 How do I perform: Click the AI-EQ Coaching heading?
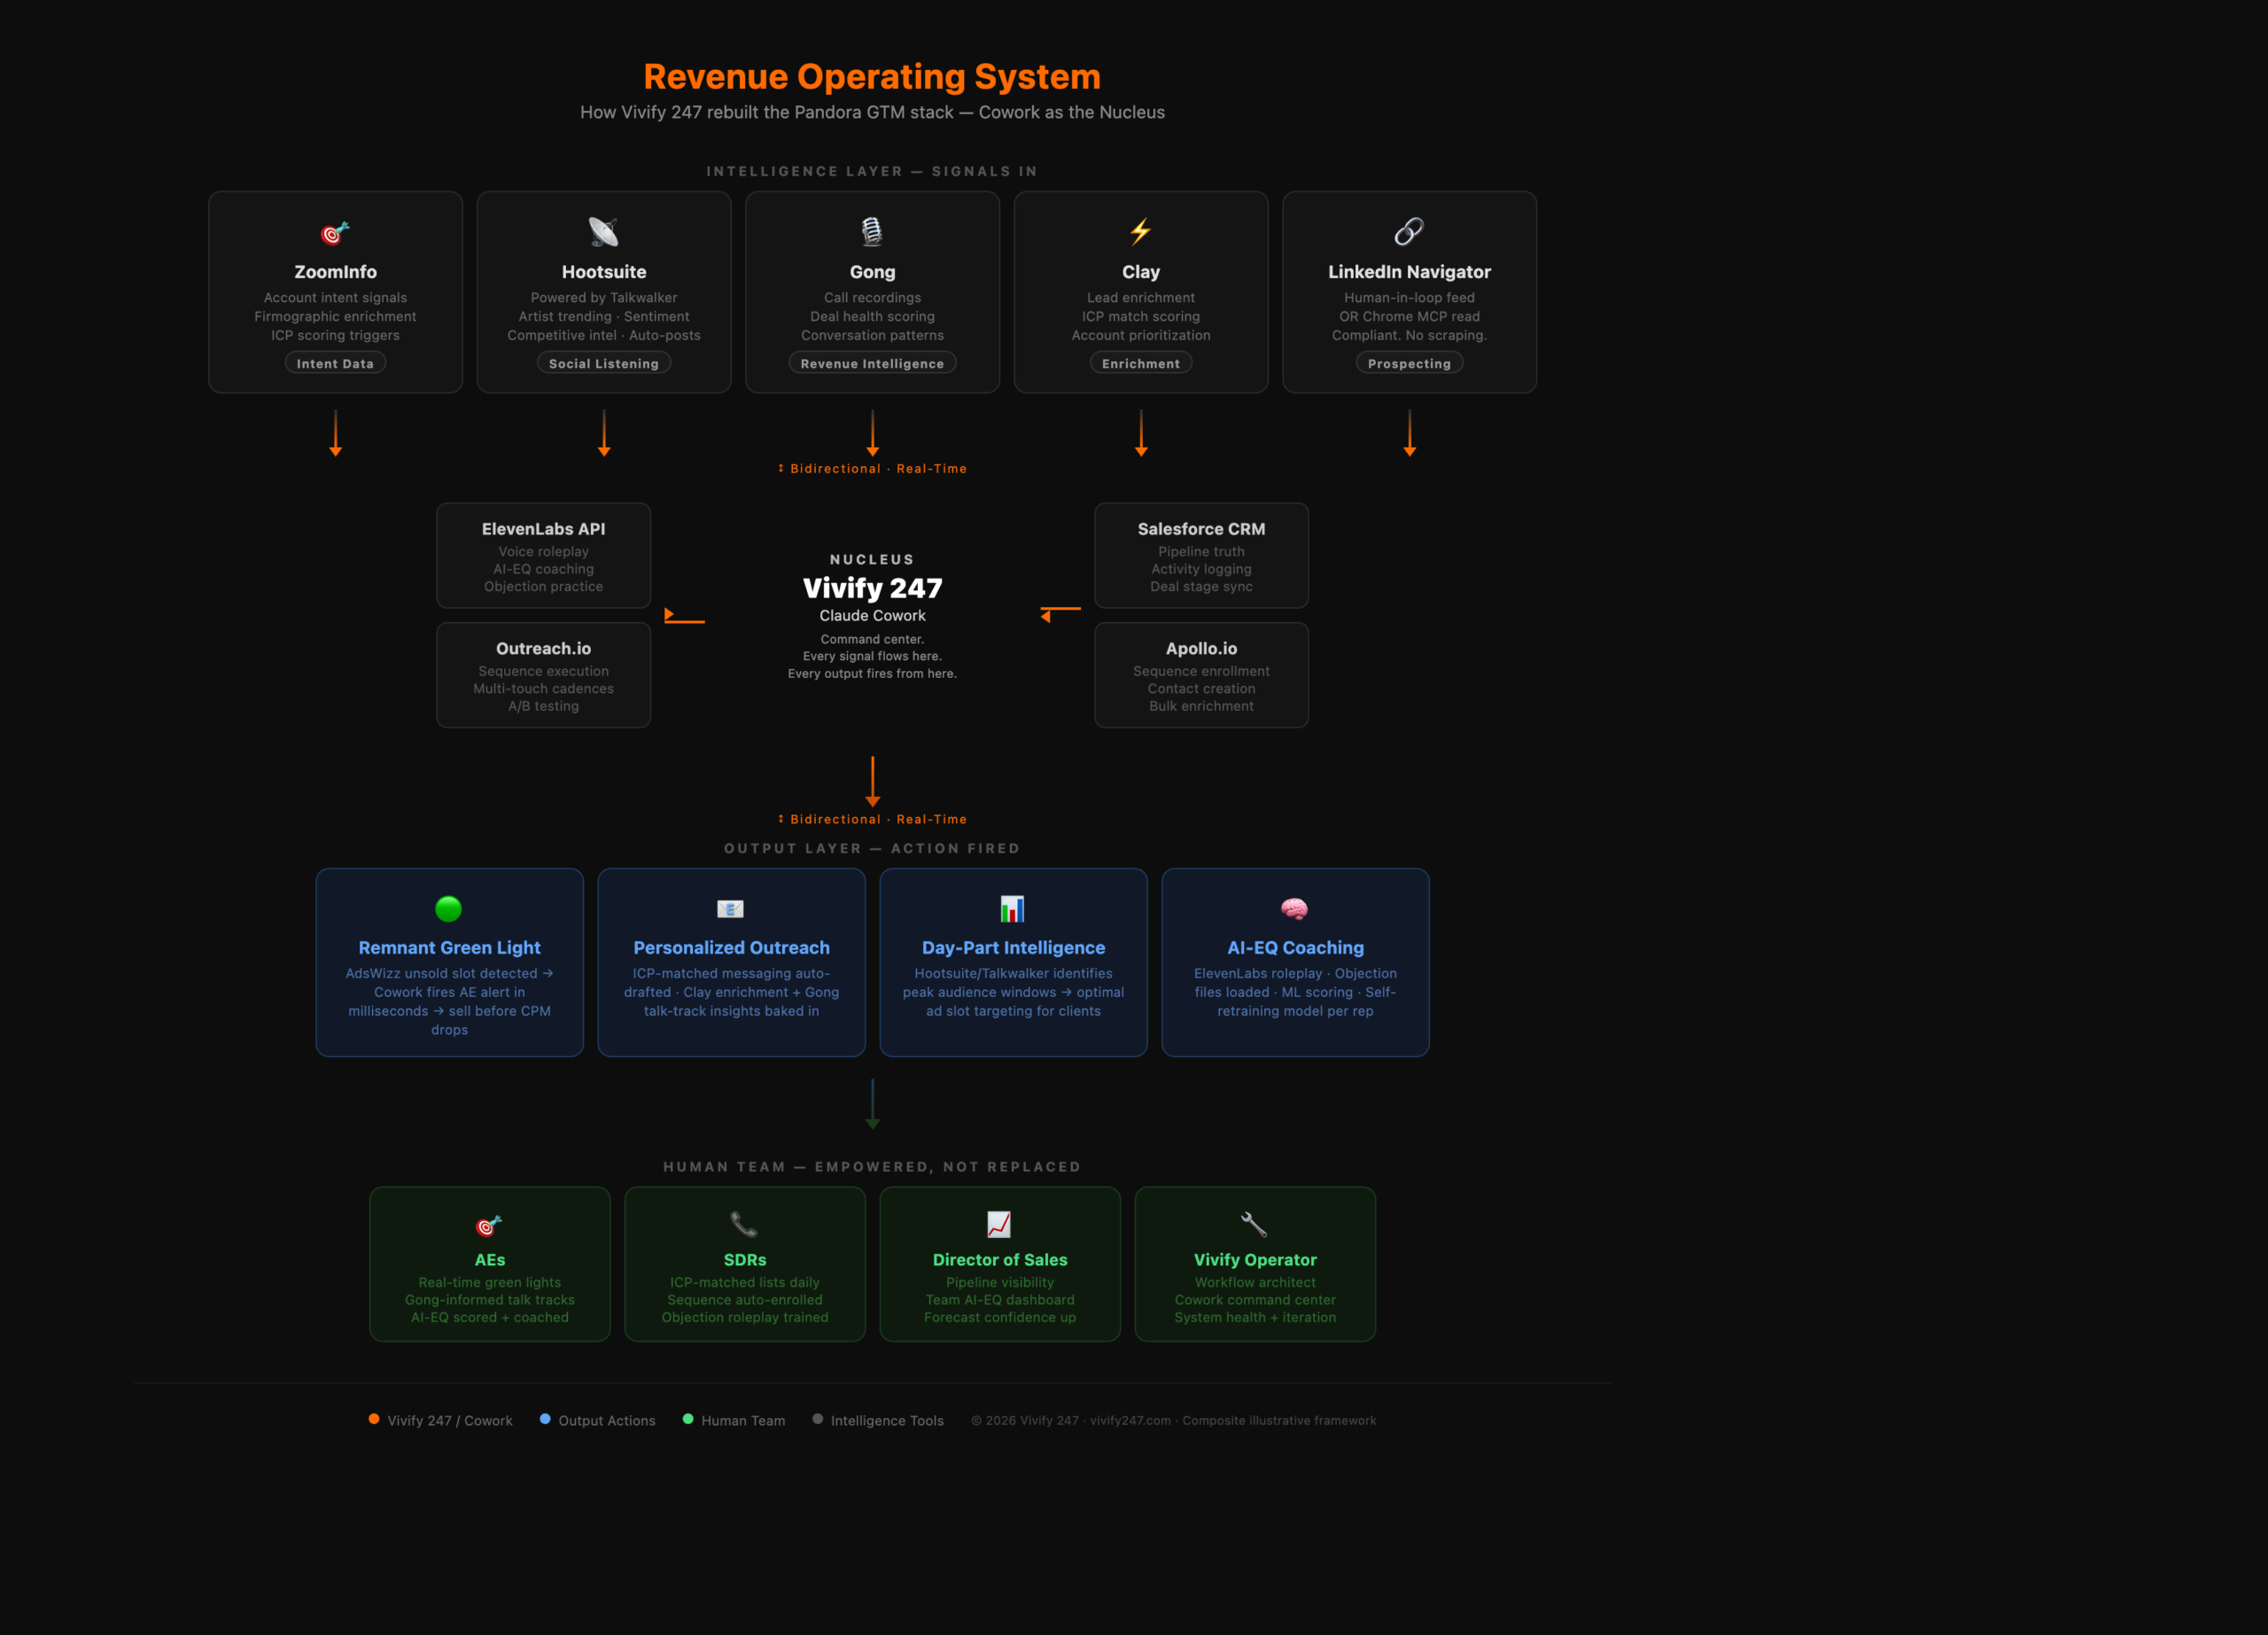pyautogui.click(x=1295, y=948)
